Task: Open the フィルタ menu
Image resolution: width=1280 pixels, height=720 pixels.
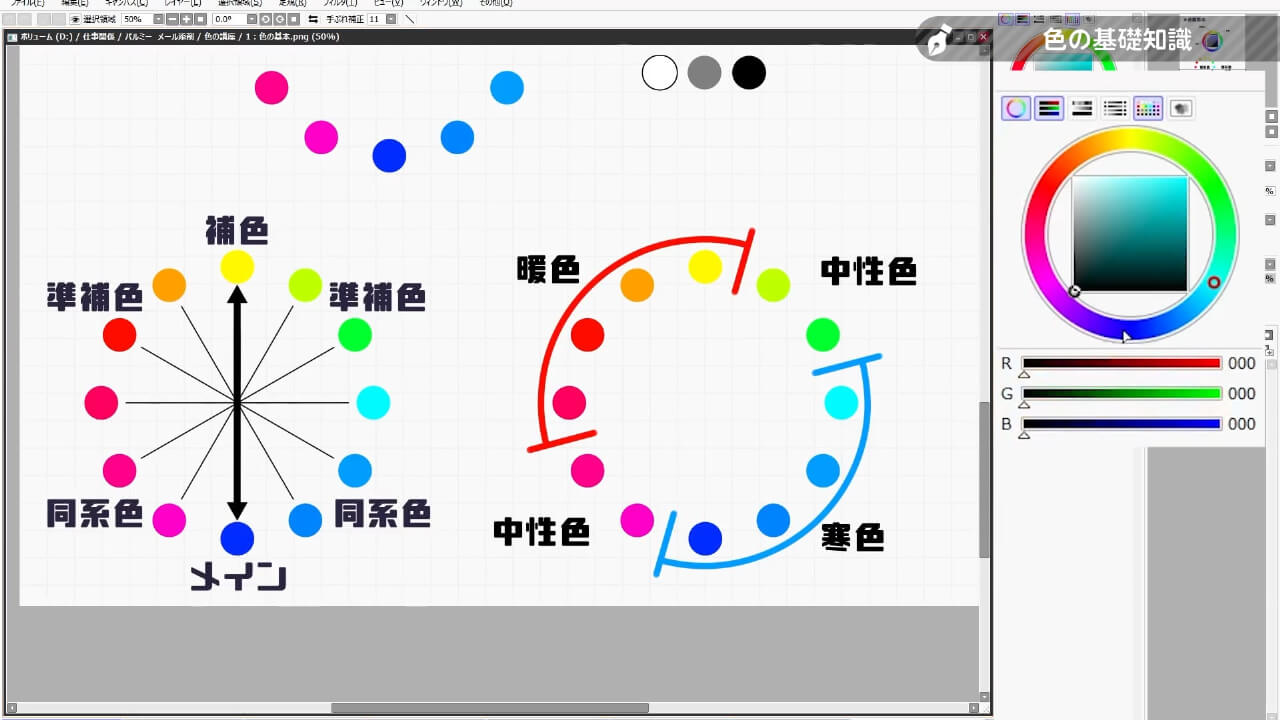Action: 340,3
